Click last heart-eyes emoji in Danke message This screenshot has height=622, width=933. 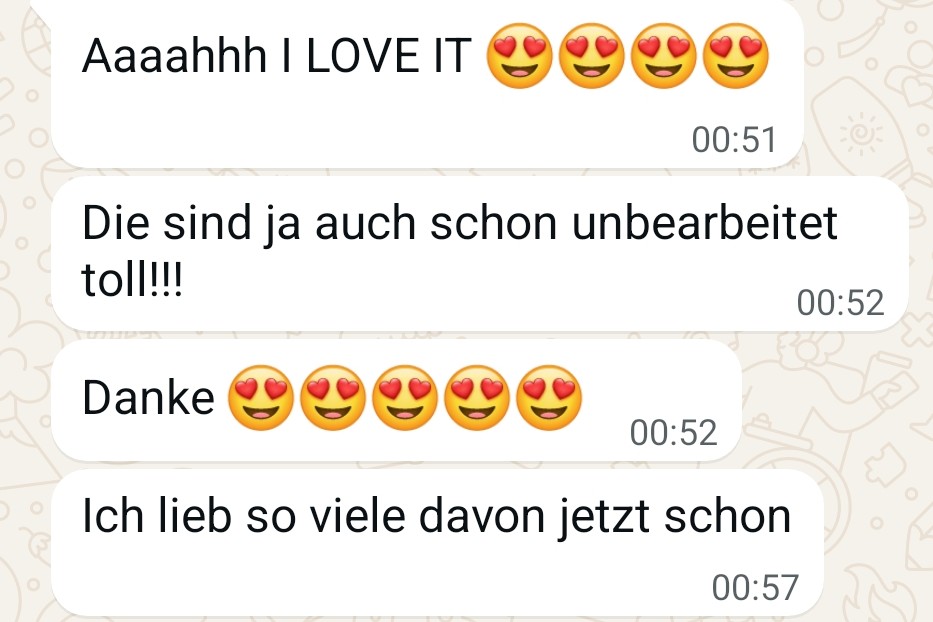click(549, 398)
